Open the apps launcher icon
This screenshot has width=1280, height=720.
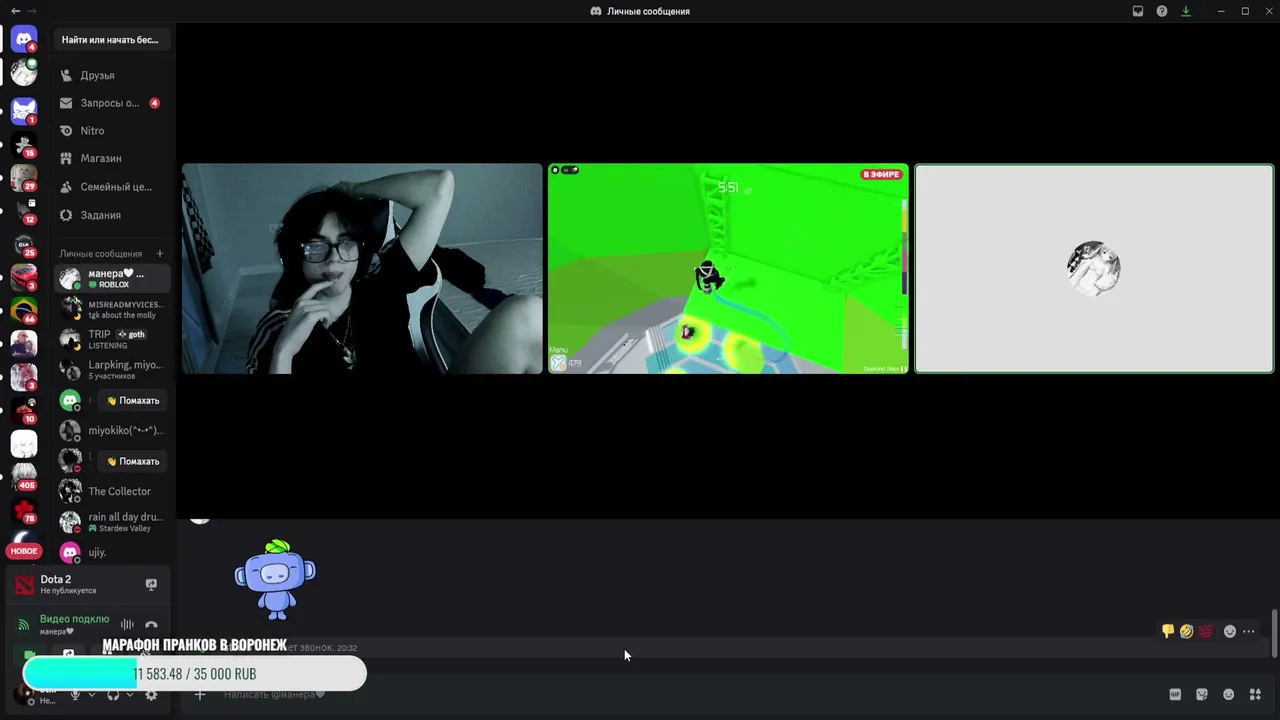point(1255,695)
